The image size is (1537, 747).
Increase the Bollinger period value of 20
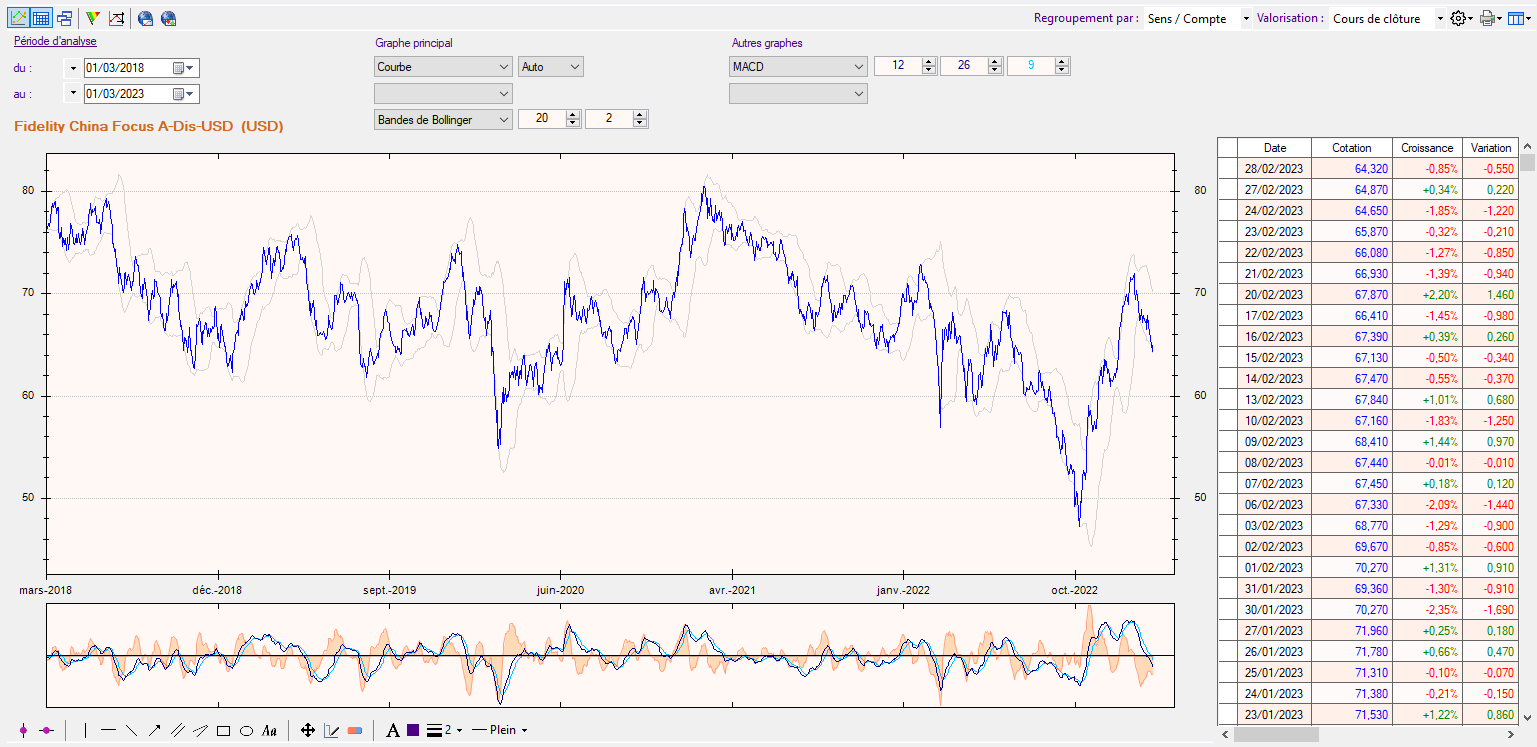(x=573, y=115)
